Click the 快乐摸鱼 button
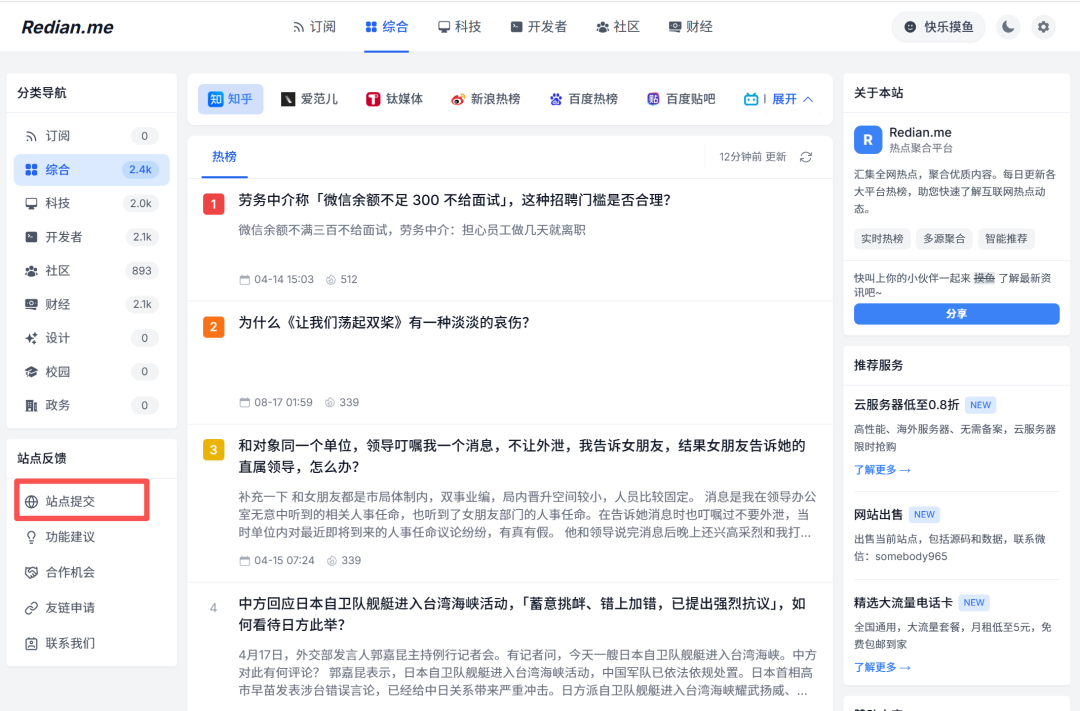1080x711 pixels. click(939, 27)
